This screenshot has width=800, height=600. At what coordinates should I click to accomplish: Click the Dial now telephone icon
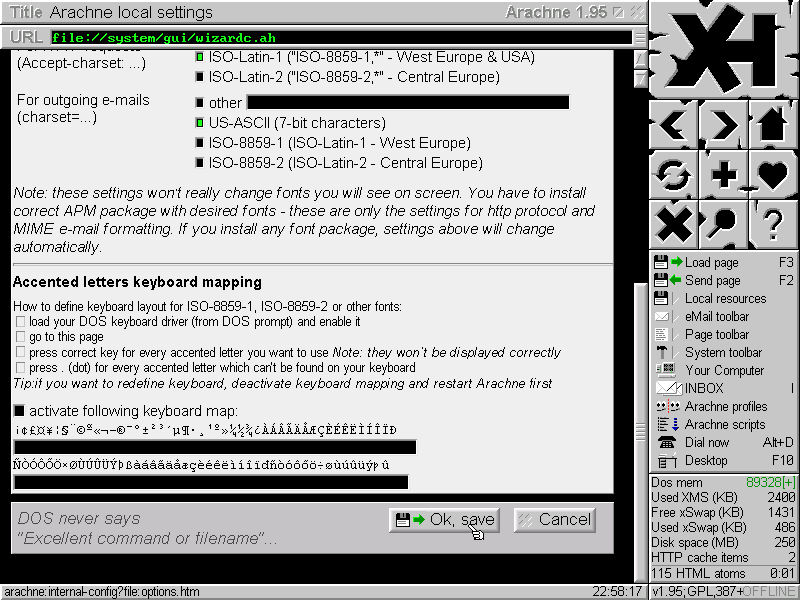(666, 442)
